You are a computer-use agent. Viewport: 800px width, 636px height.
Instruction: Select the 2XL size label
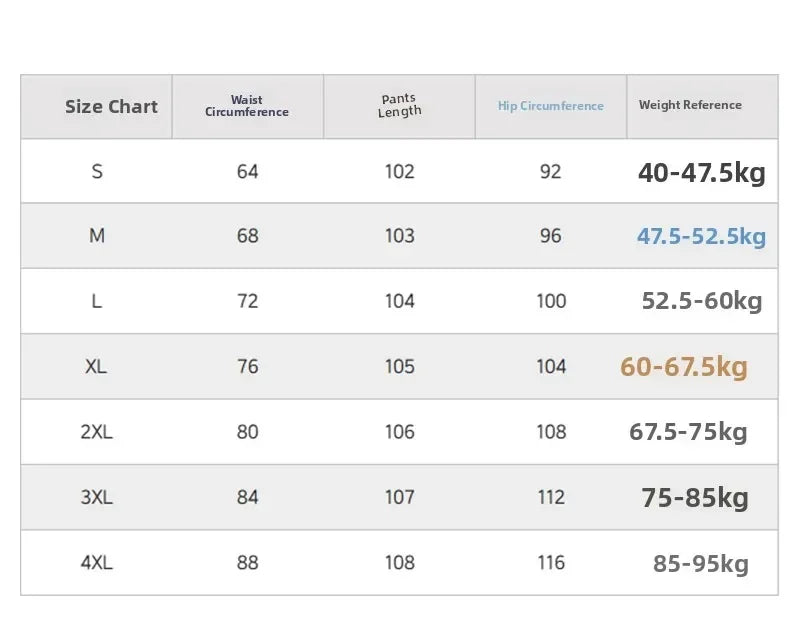(96, 431)
